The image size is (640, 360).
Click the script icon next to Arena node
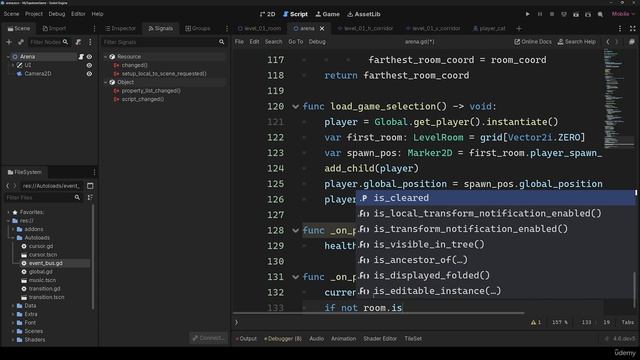81,57
